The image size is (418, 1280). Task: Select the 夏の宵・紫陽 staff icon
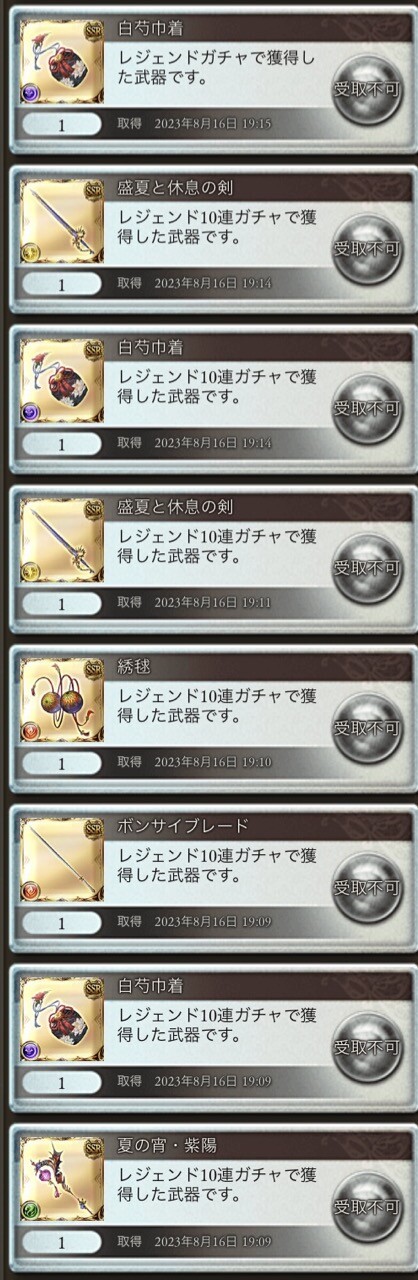[61, 1178]
